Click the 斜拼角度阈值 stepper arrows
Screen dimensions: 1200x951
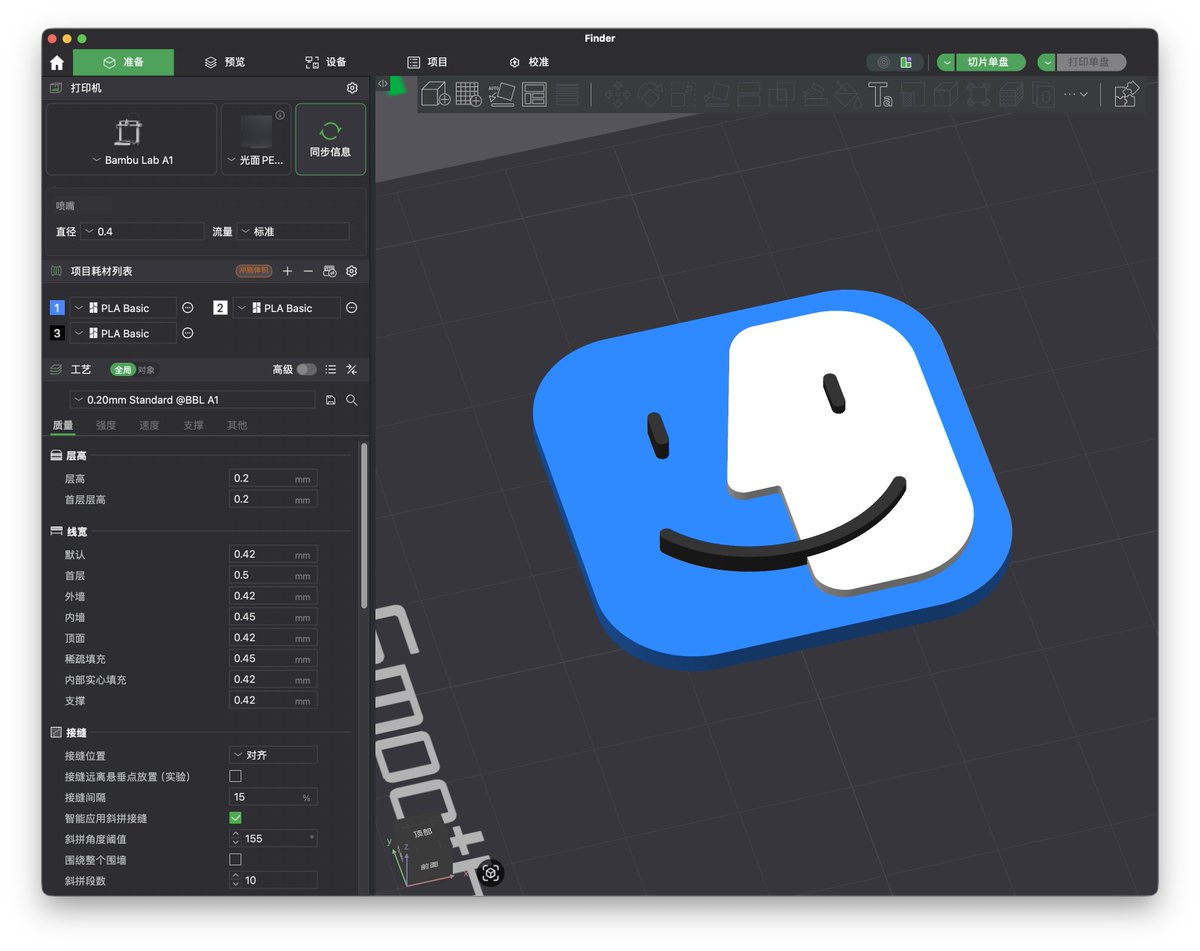tap(236, 838)
